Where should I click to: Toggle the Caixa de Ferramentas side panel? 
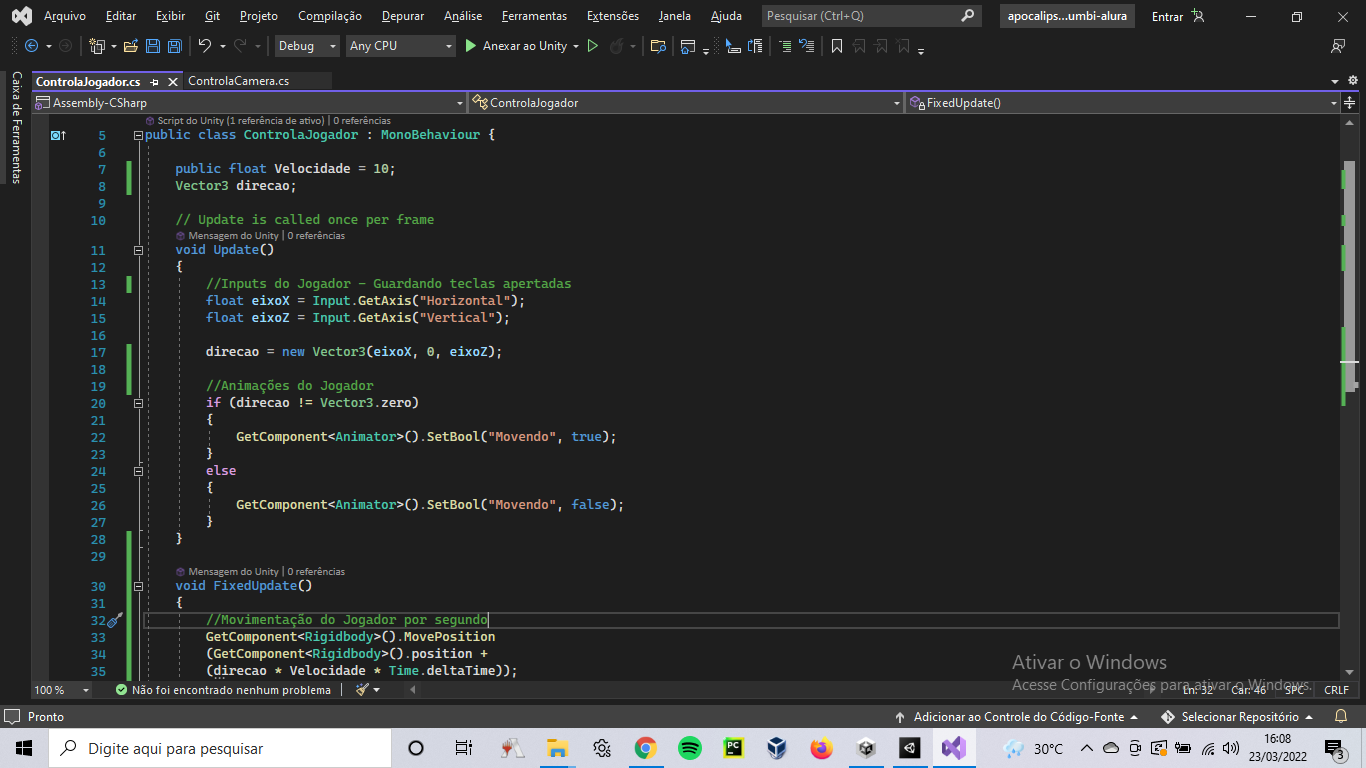[16, 127]
